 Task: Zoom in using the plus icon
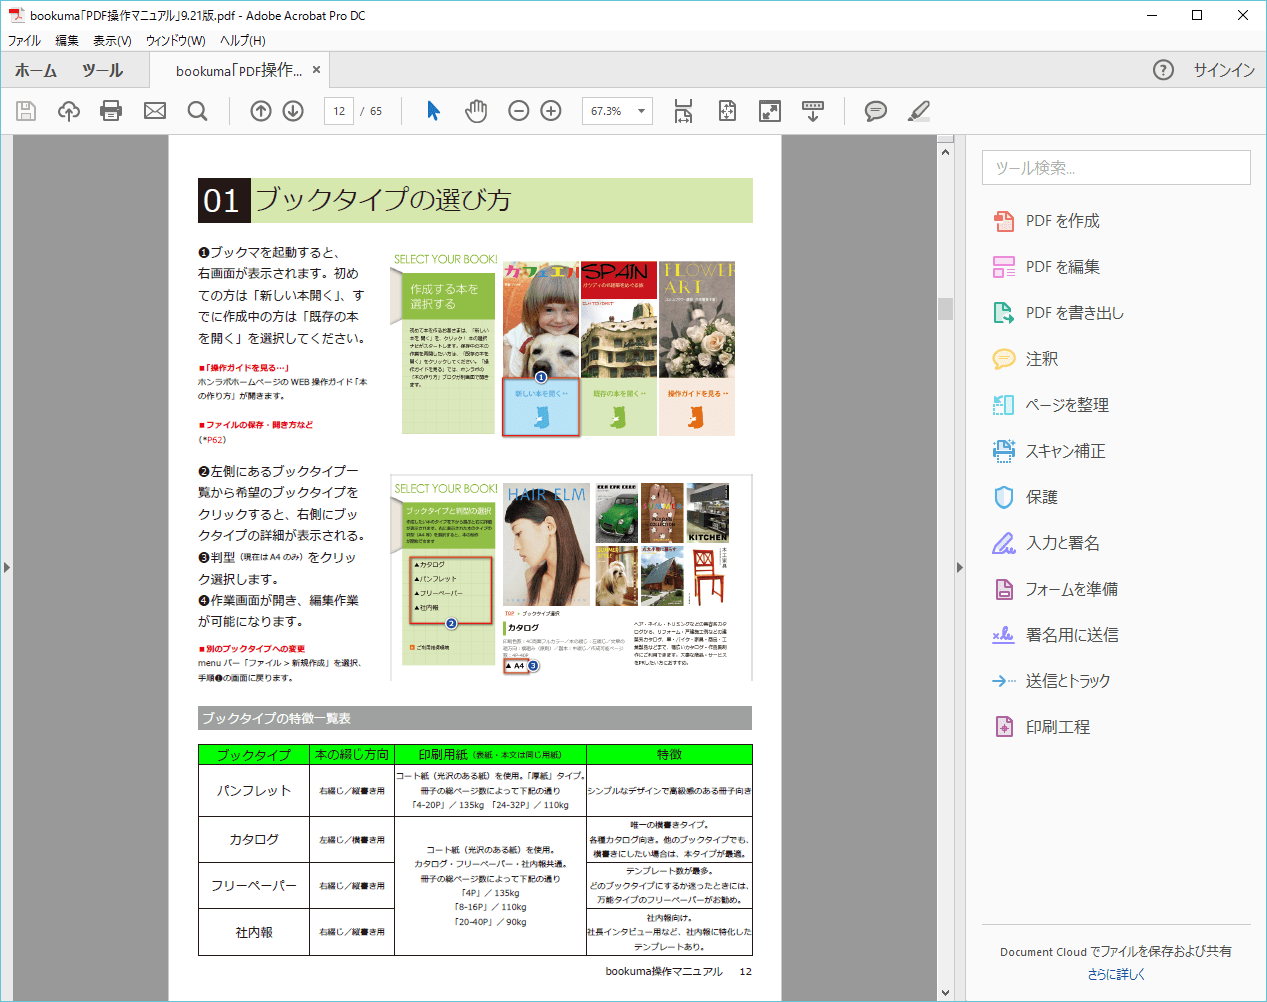(x=550, y=111)
